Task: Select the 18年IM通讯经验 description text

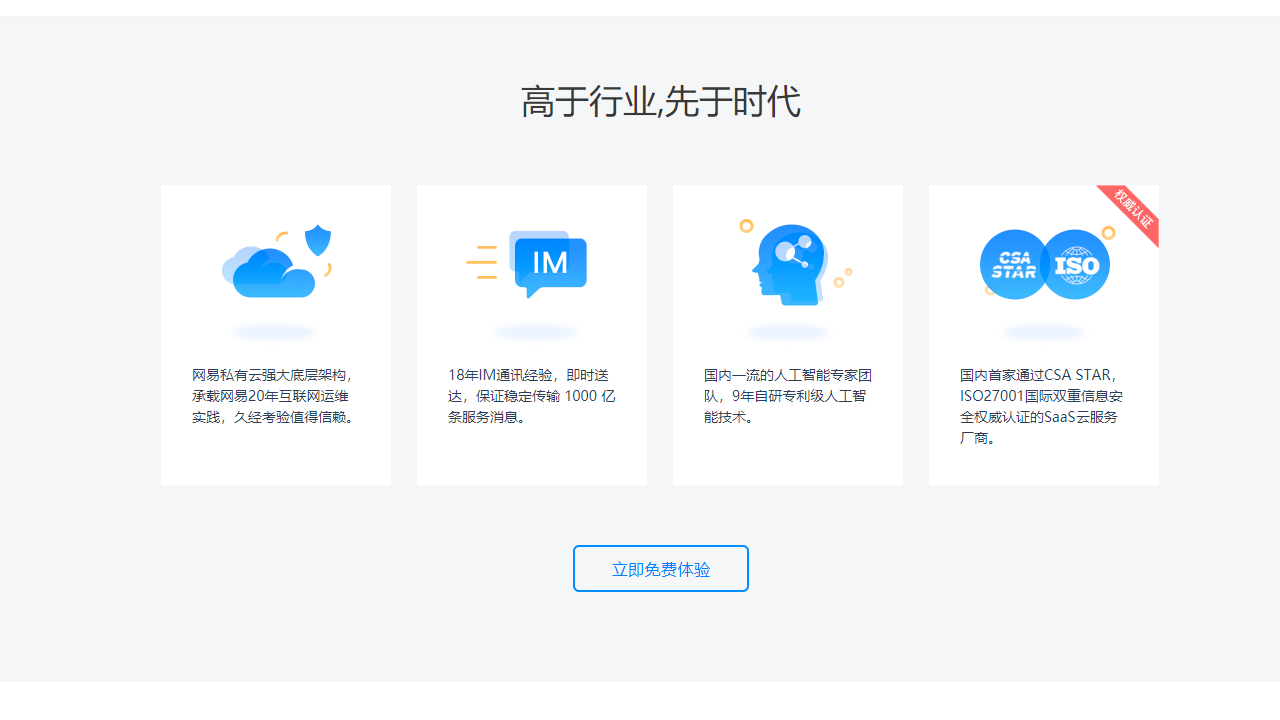Action: (531, 396)
